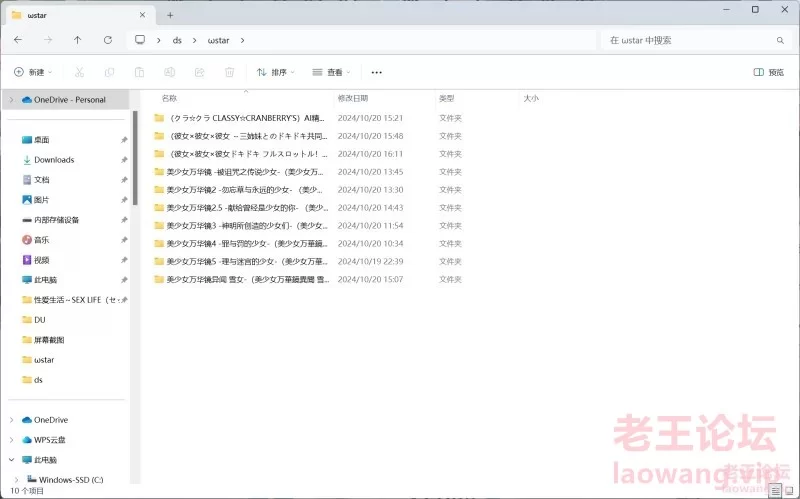This screenshot has width=800, height=499.
Task: Sort by 名称 column header
Action: click(x=169, y=98)
